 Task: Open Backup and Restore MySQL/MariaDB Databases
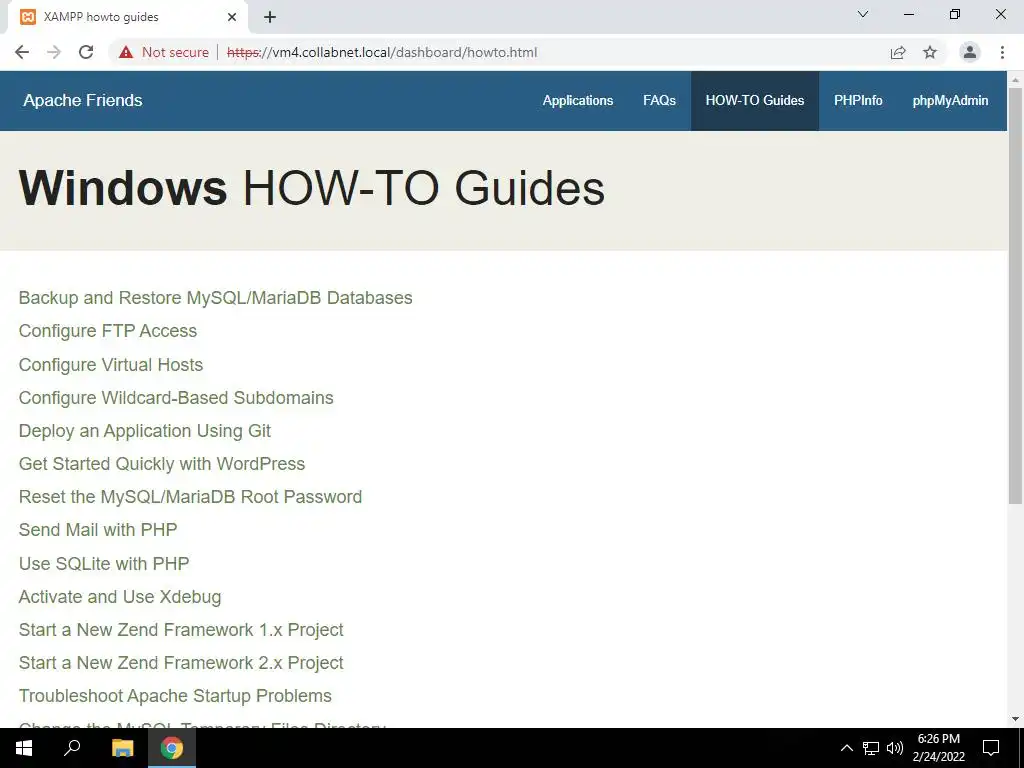(216, 298)
